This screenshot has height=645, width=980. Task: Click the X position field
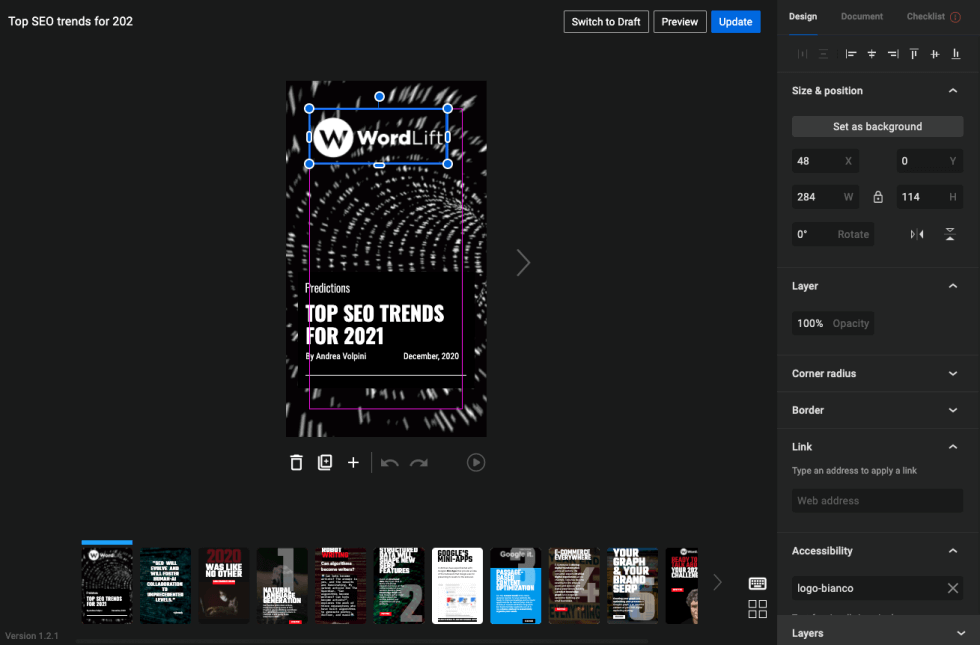click(x=825, y=161)
